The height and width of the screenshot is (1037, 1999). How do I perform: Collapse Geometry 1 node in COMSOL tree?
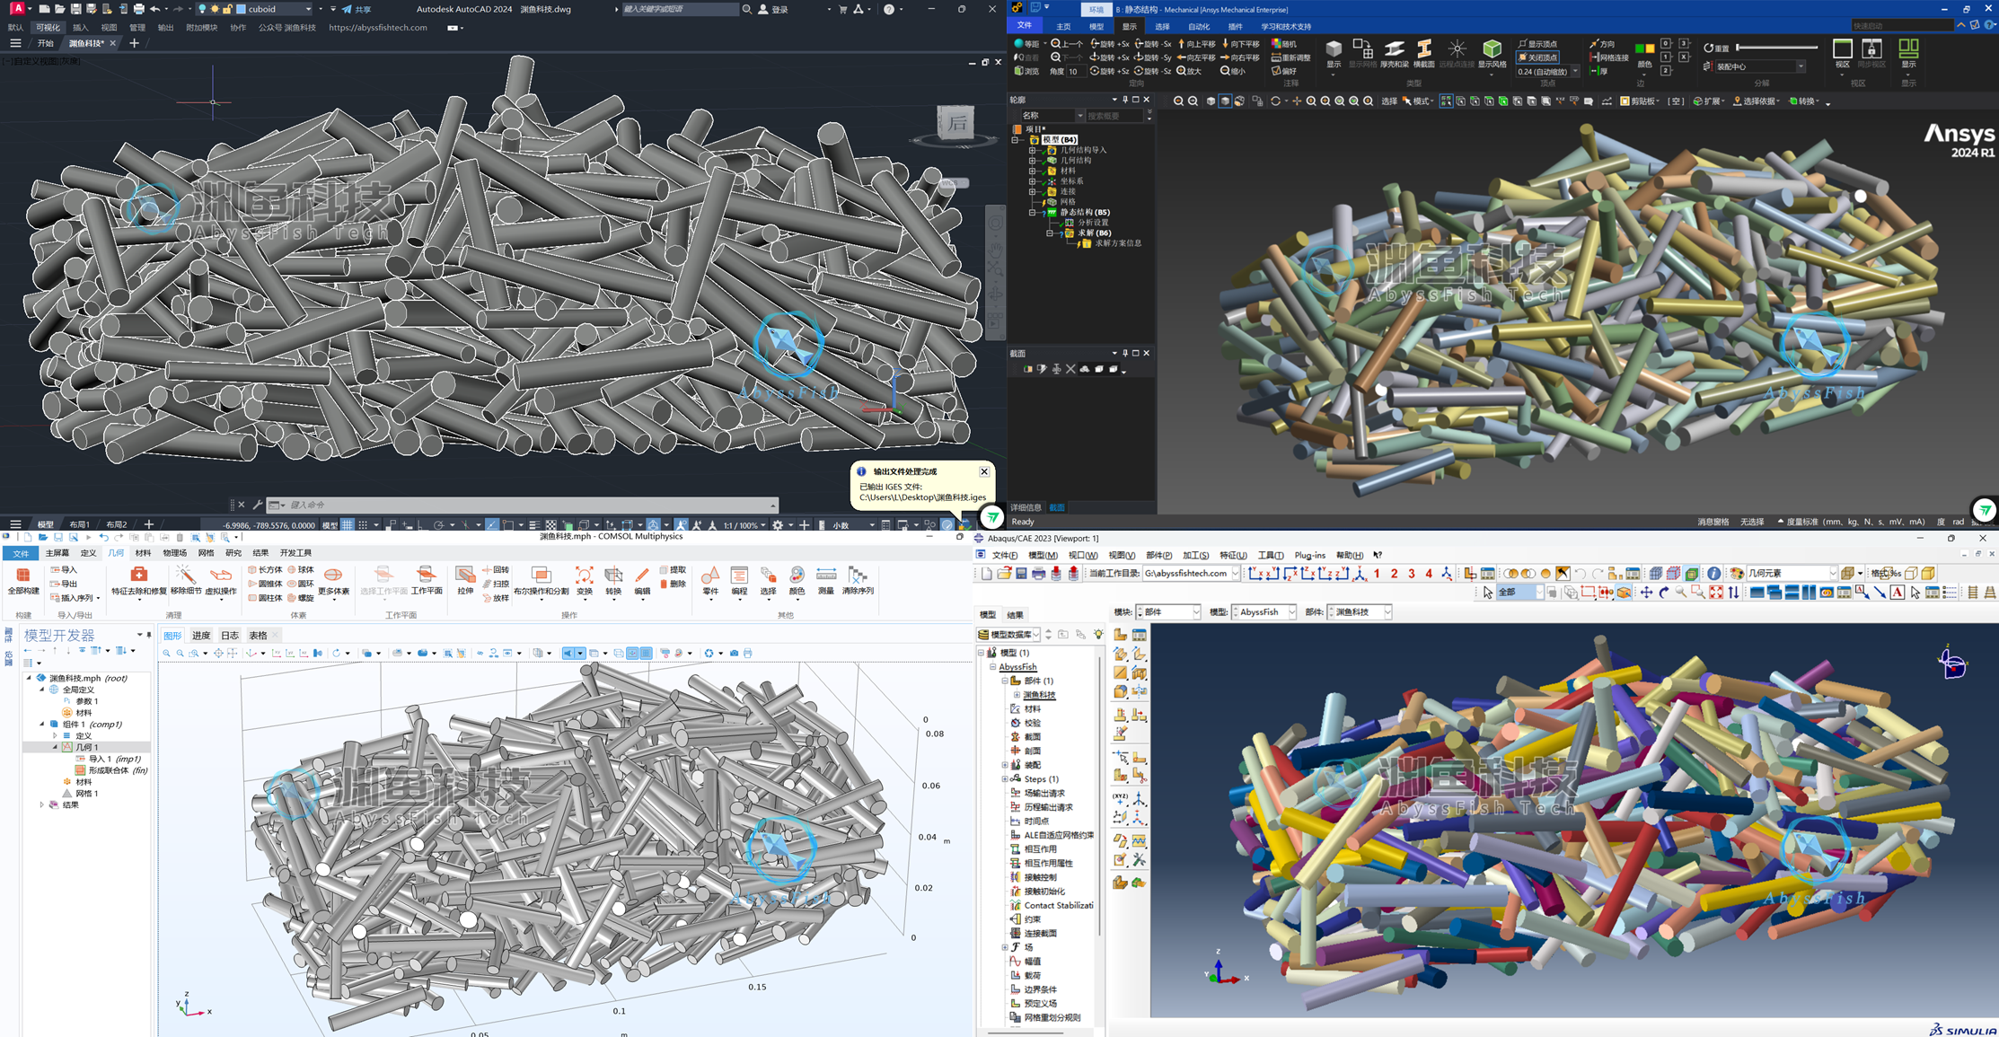point(55,747)
